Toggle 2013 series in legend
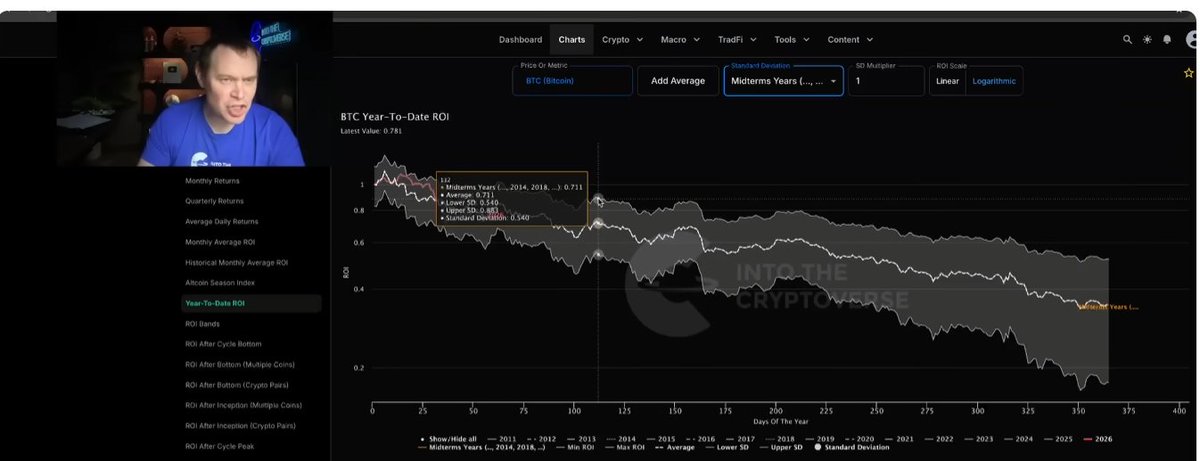This screenshot has height=461, width=1200. [x=582, y=439]
